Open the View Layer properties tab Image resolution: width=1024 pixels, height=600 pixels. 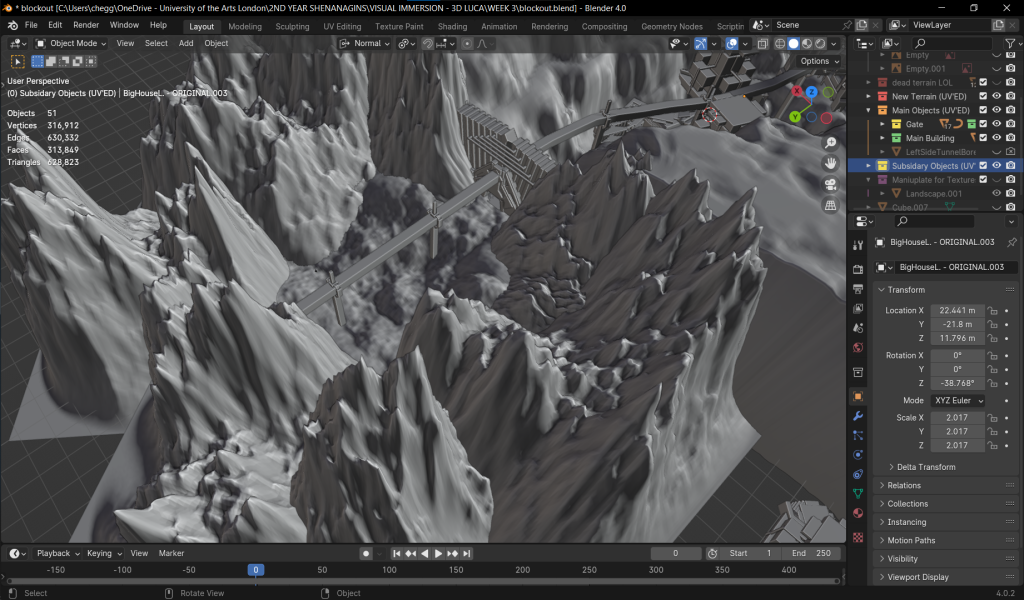[x=858, y=308]
